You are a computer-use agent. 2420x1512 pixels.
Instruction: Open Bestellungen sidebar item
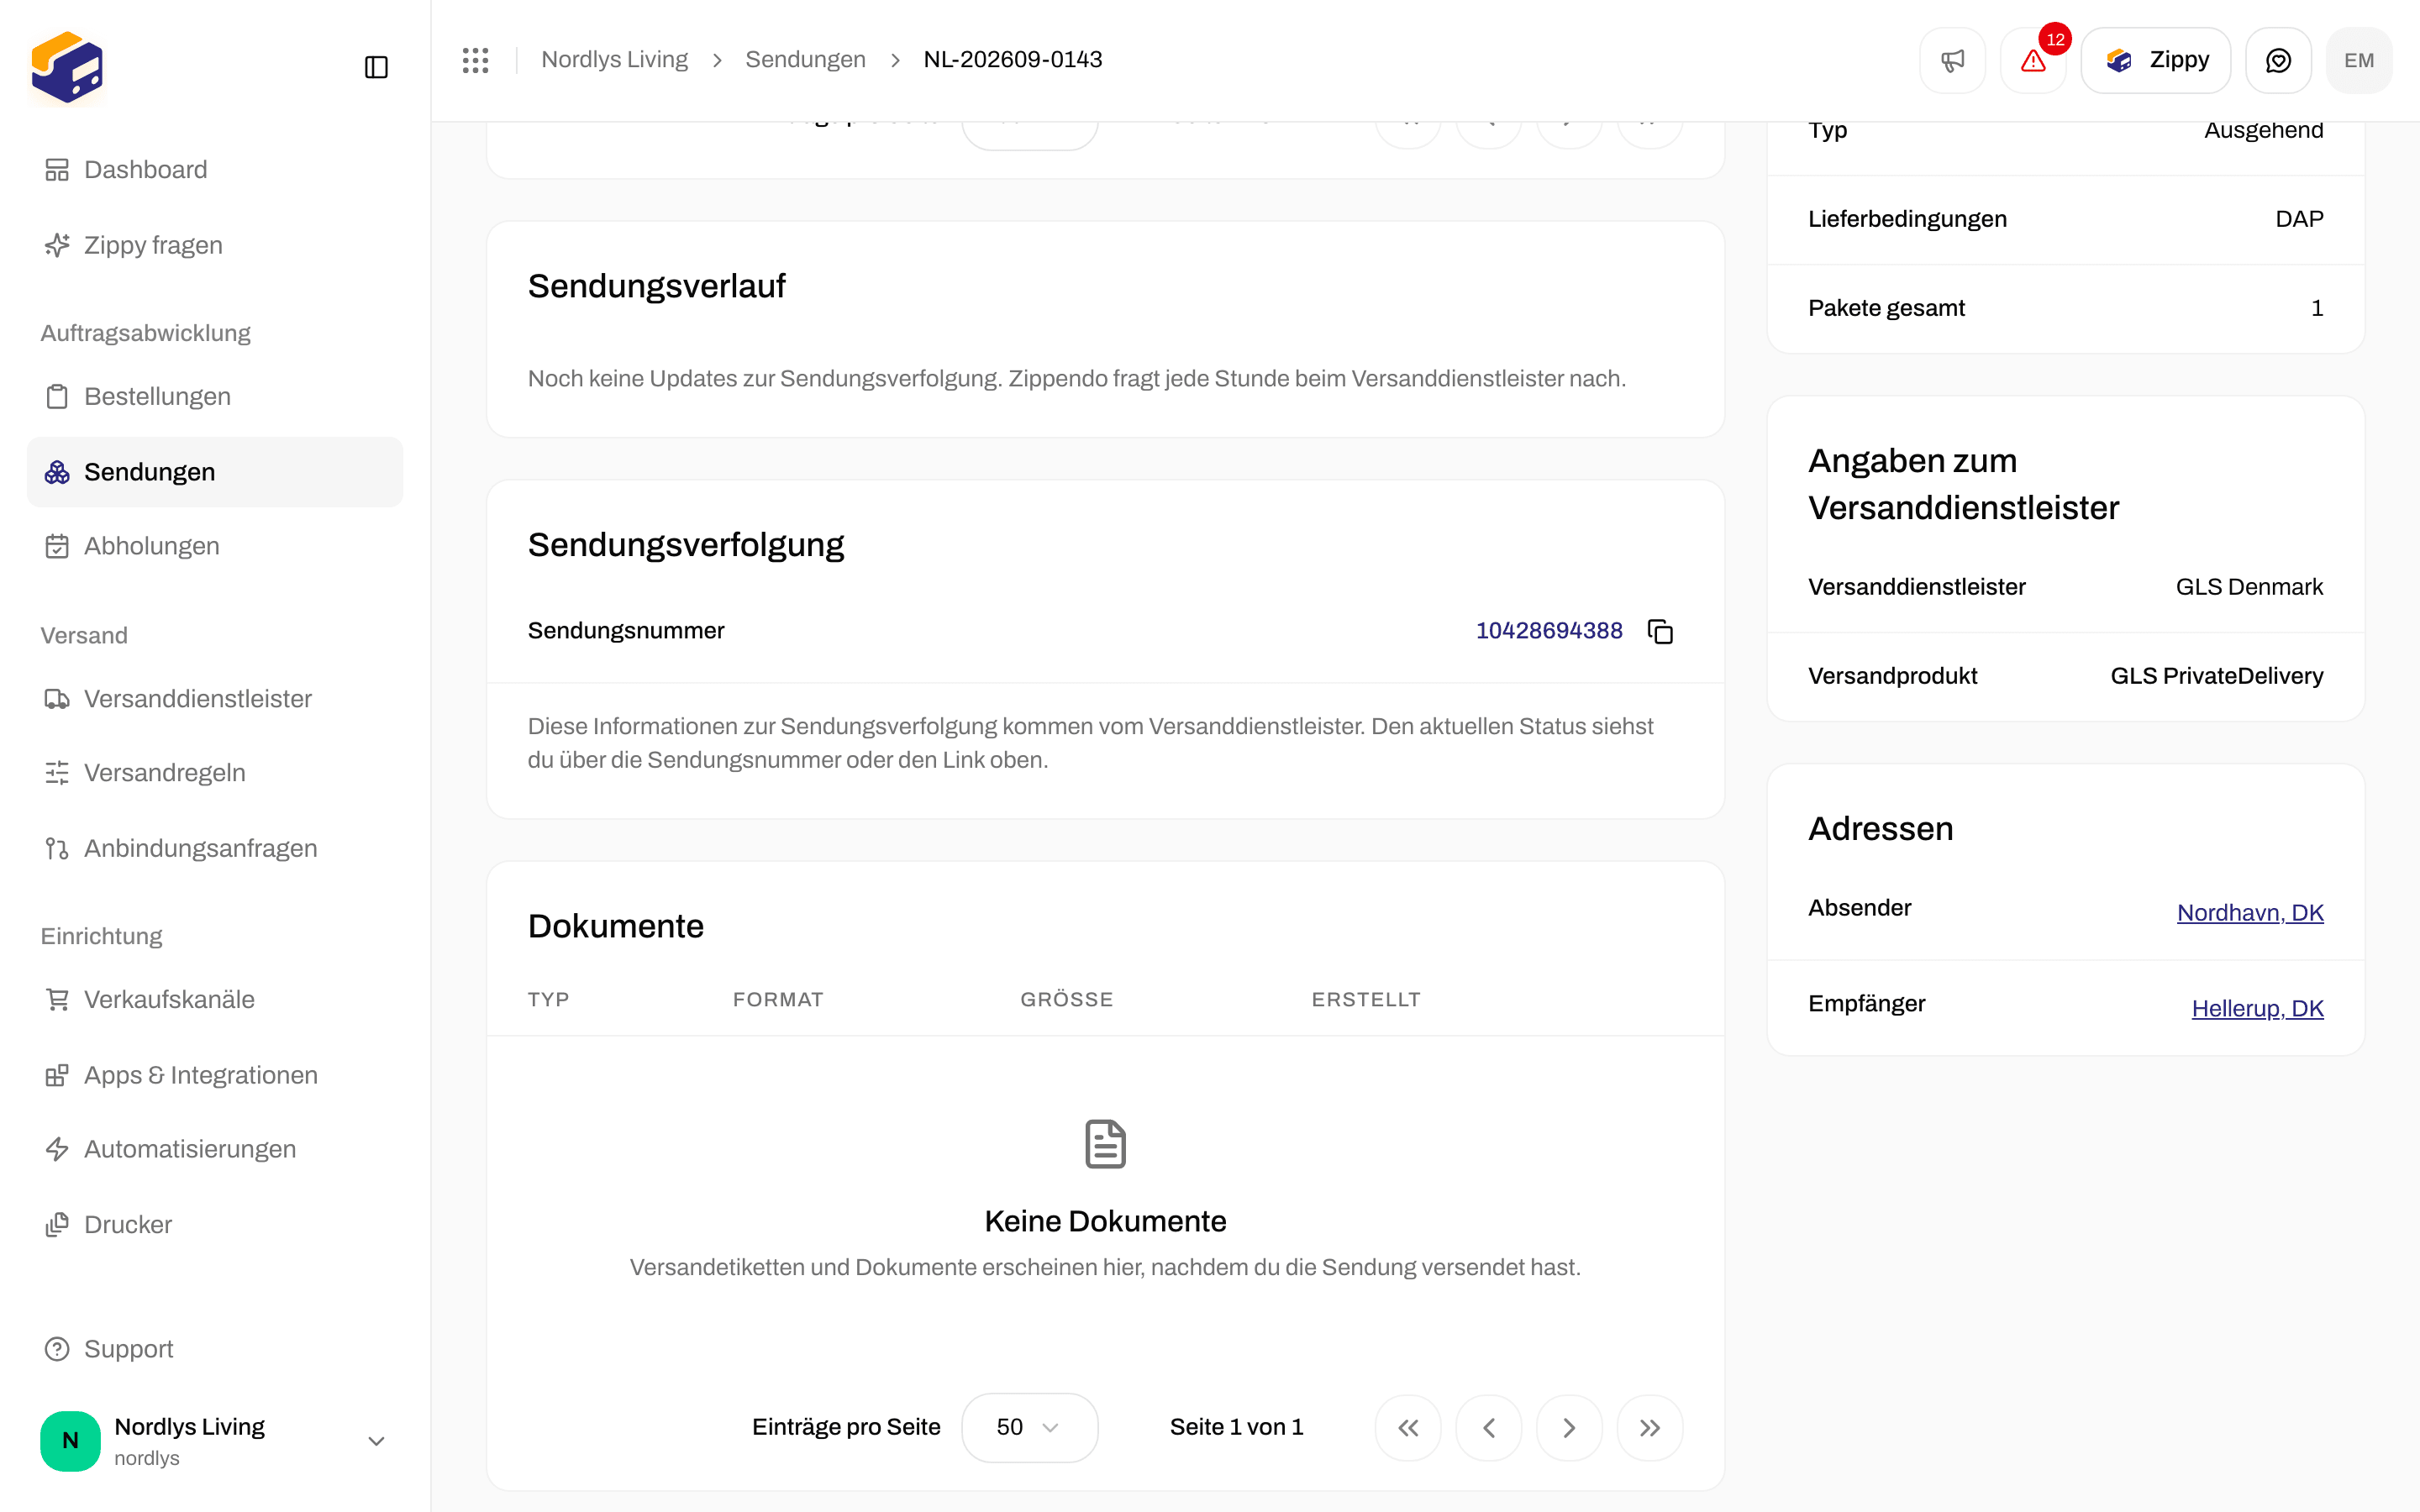click(215, 396)
